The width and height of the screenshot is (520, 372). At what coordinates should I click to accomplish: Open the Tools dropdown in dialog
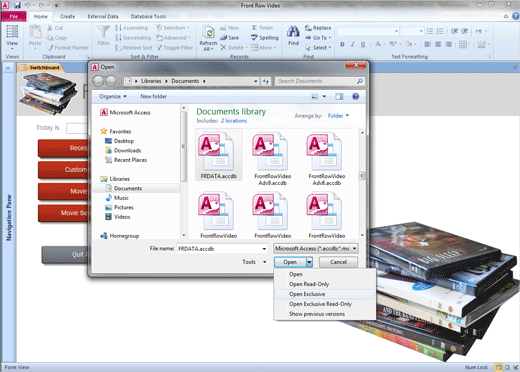254,262
